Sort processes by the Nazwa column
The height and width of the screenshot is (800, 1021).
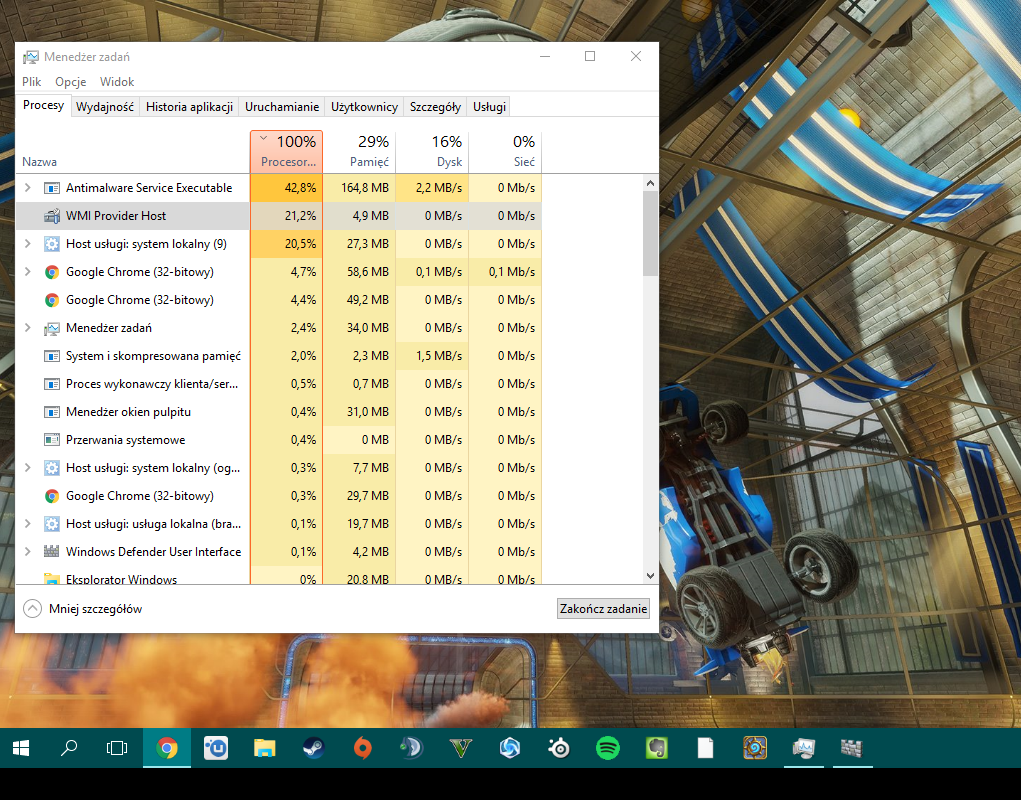(x=133, y=152)
